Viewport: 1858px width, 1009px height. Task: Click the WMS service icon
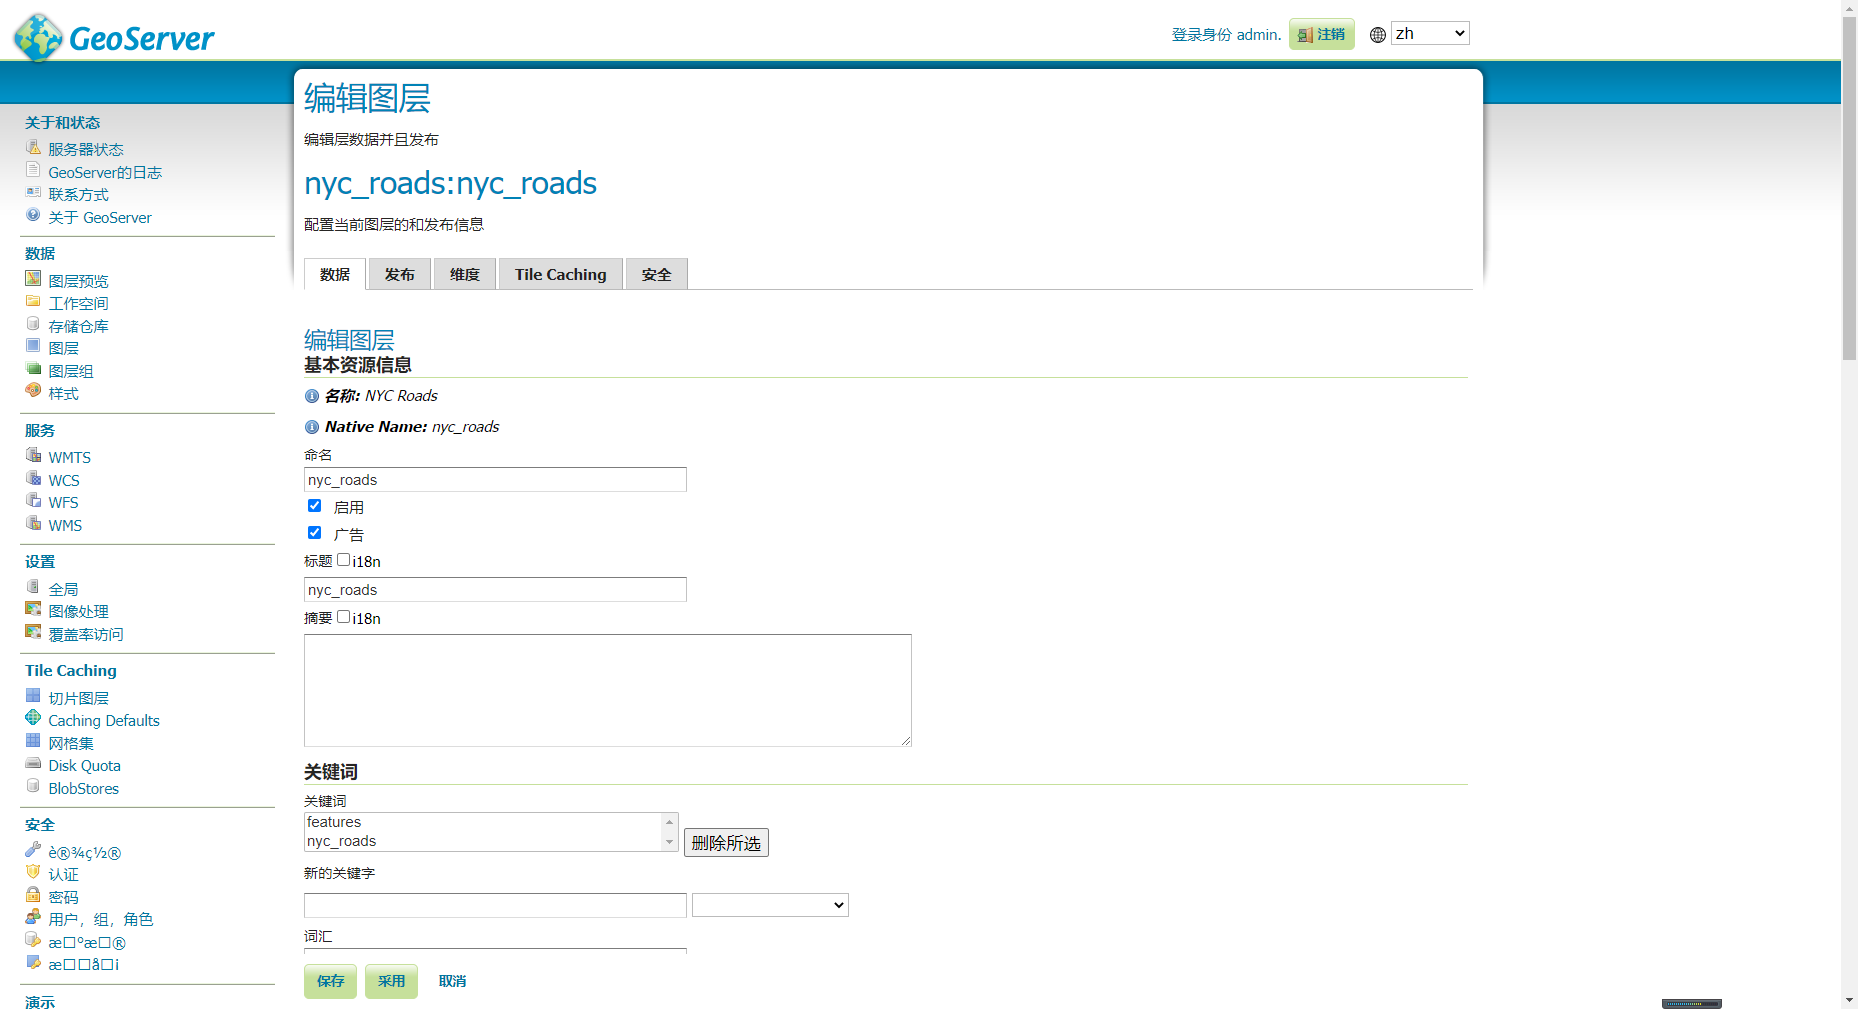33,523
